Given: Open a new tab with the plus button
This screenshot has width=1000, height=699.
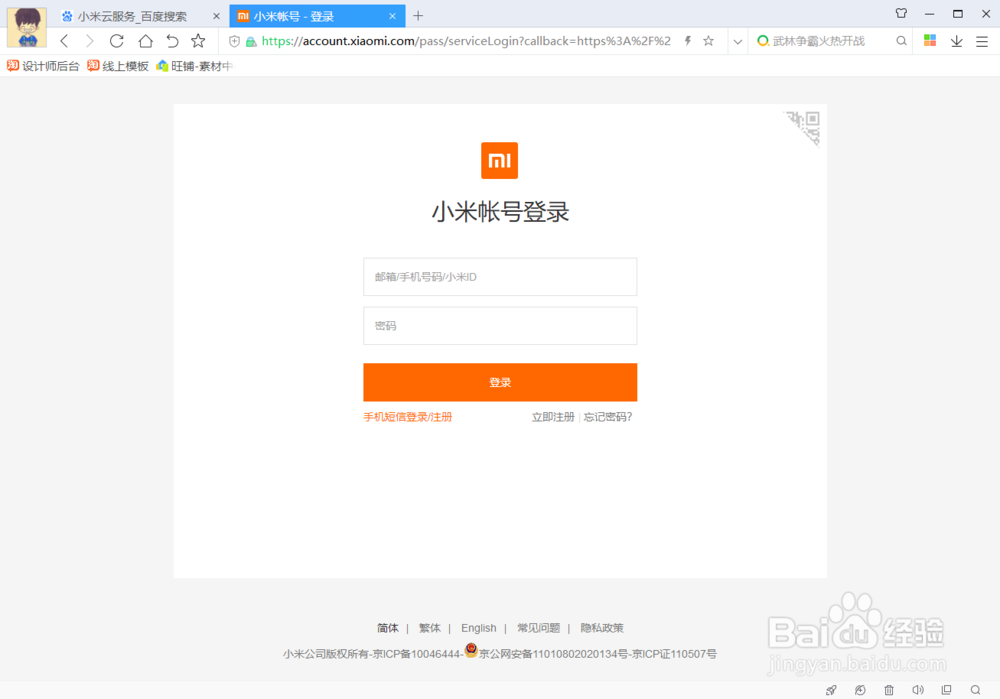Looking at the screenshot, I should click(x=416, y=16).
